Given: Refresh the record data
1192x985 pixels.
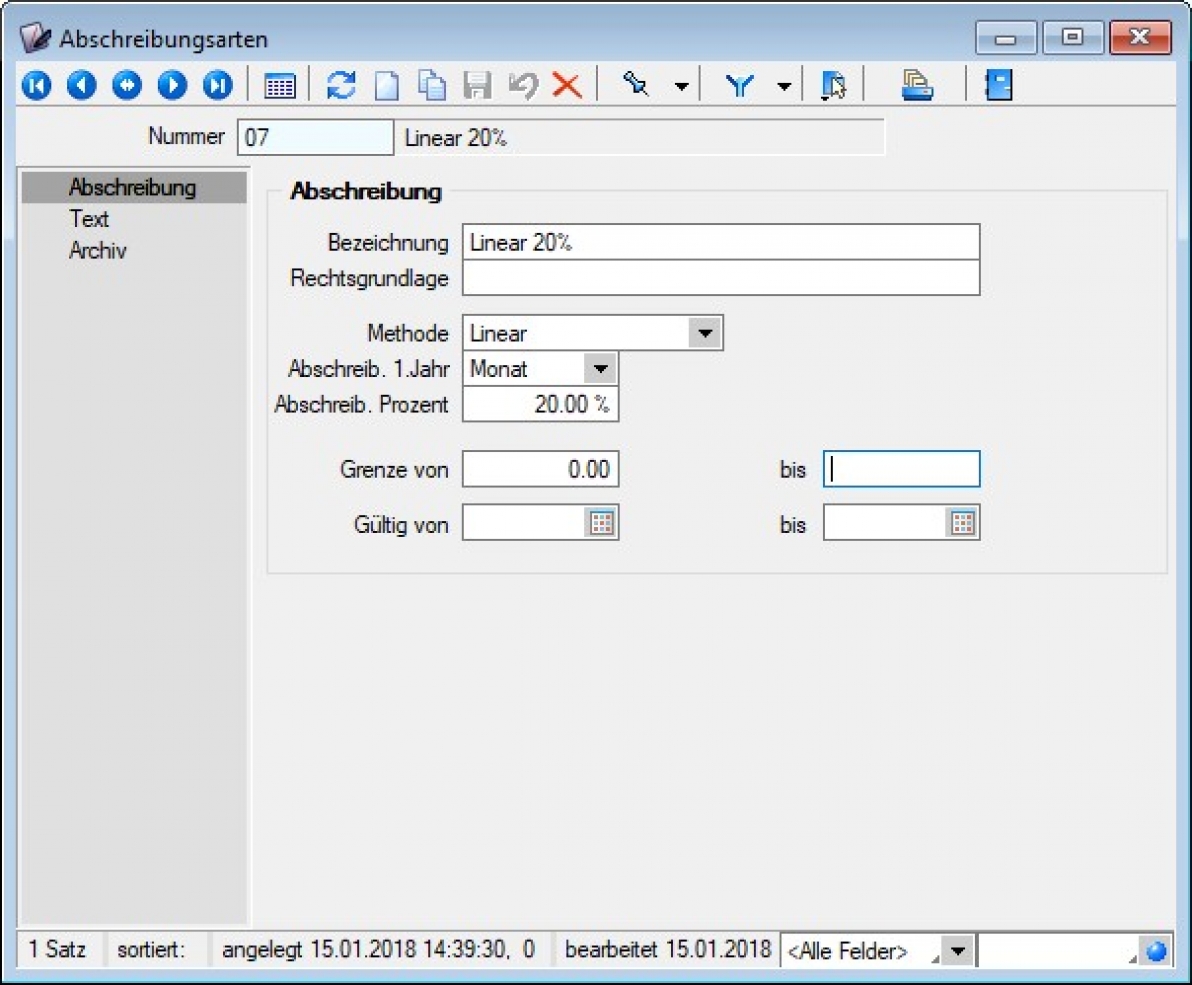Looking at the screenshot, I should click(x=341, y=85).
